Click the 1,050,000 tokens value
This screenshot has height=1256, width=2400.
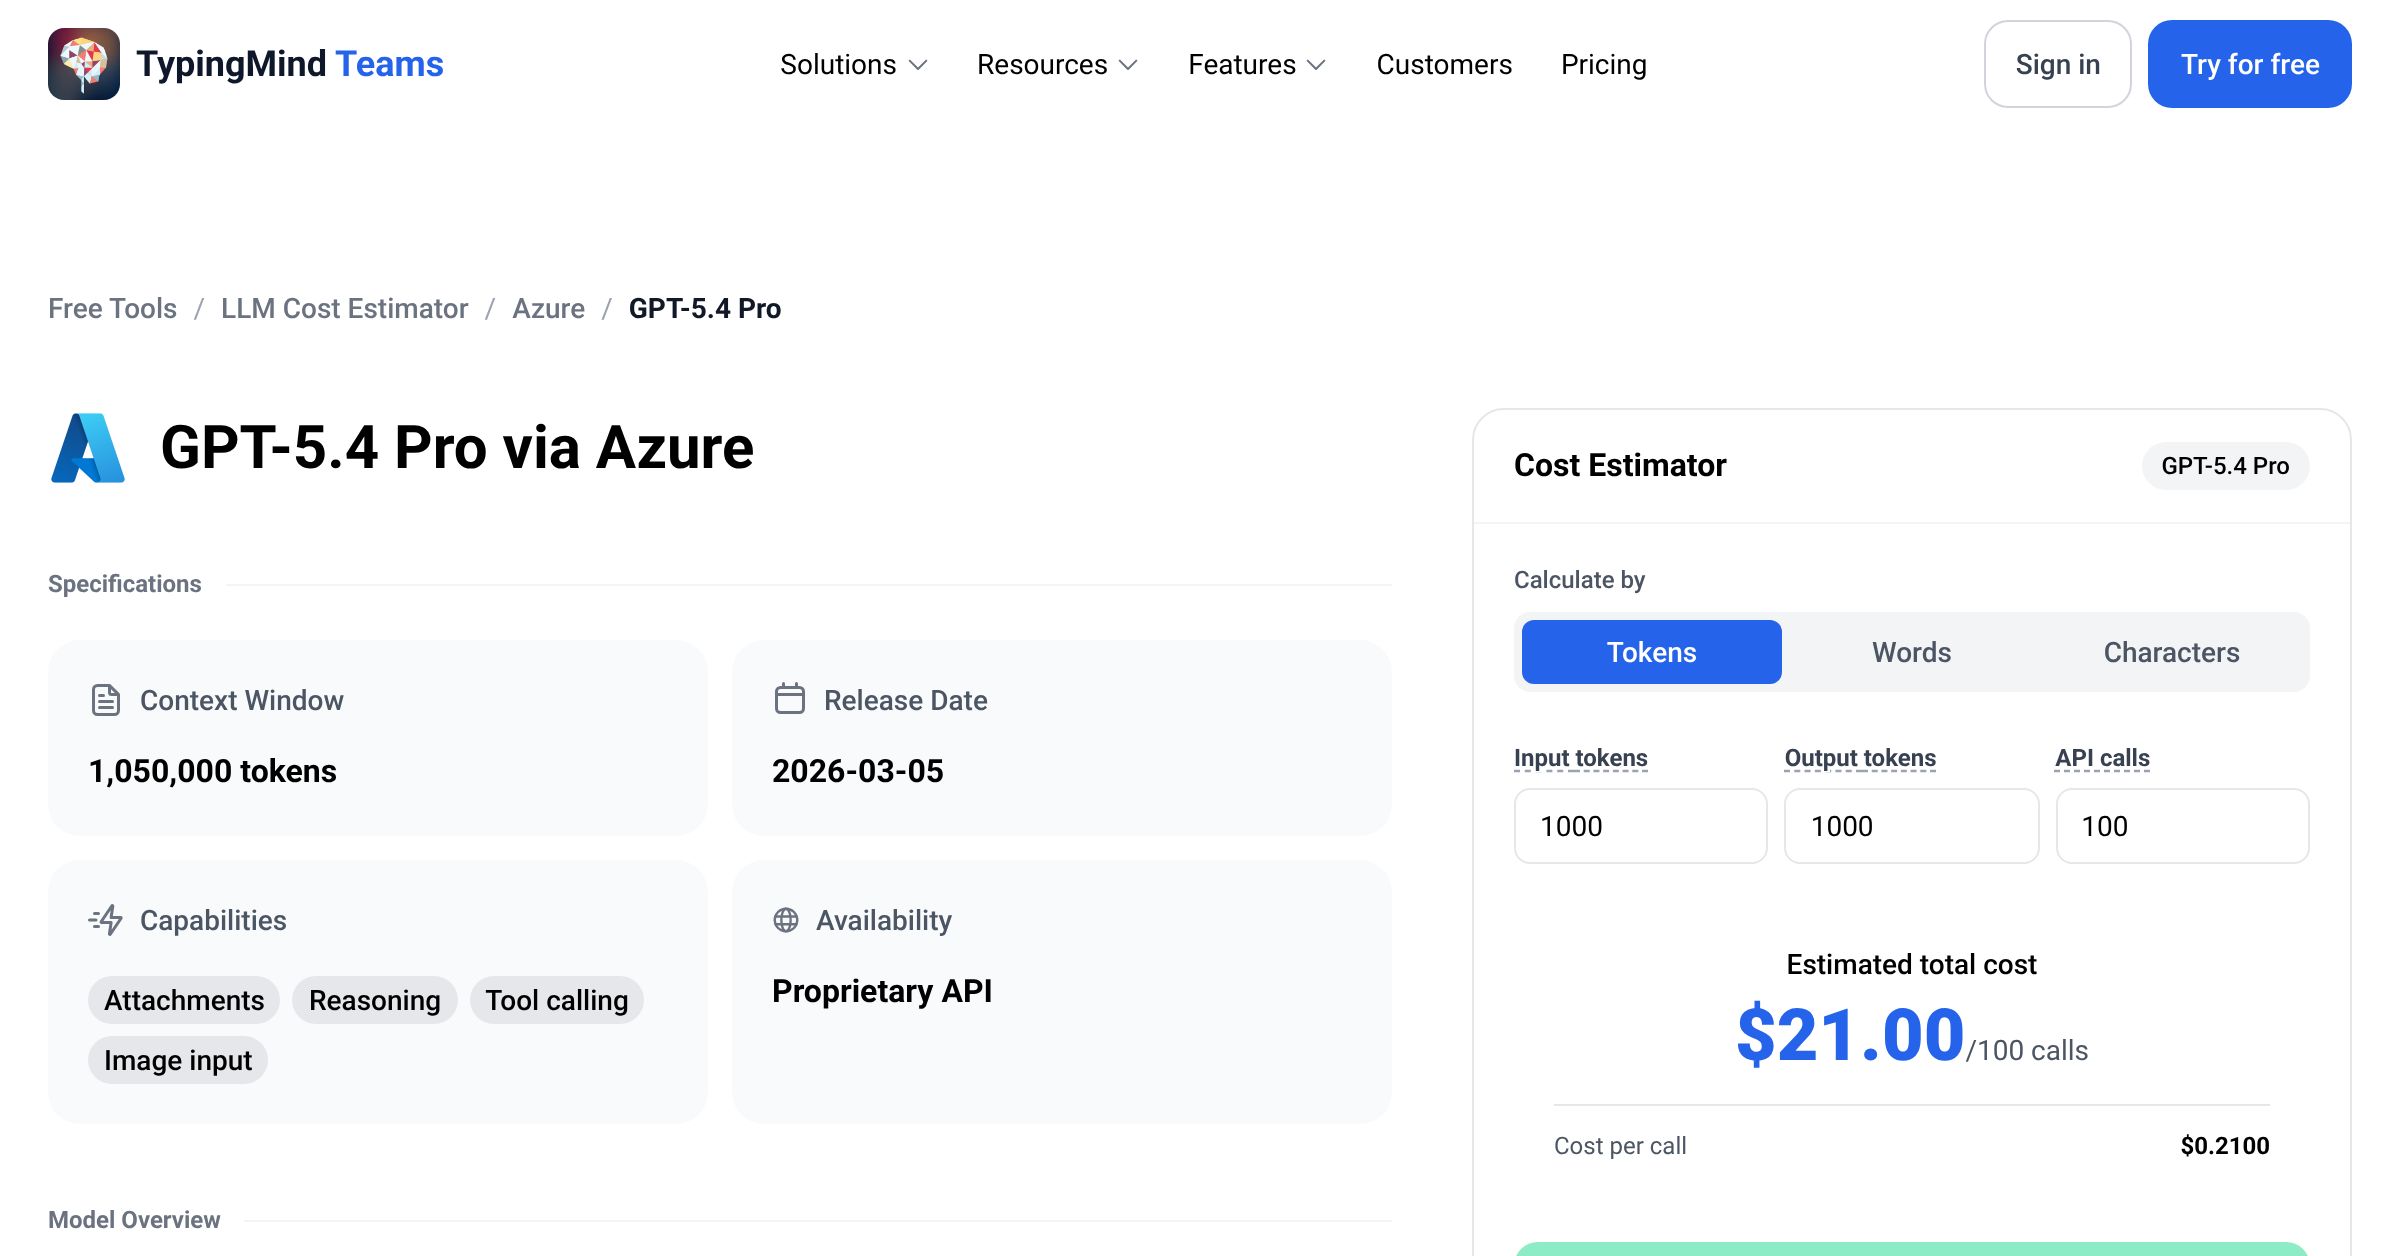click(213, 771)
